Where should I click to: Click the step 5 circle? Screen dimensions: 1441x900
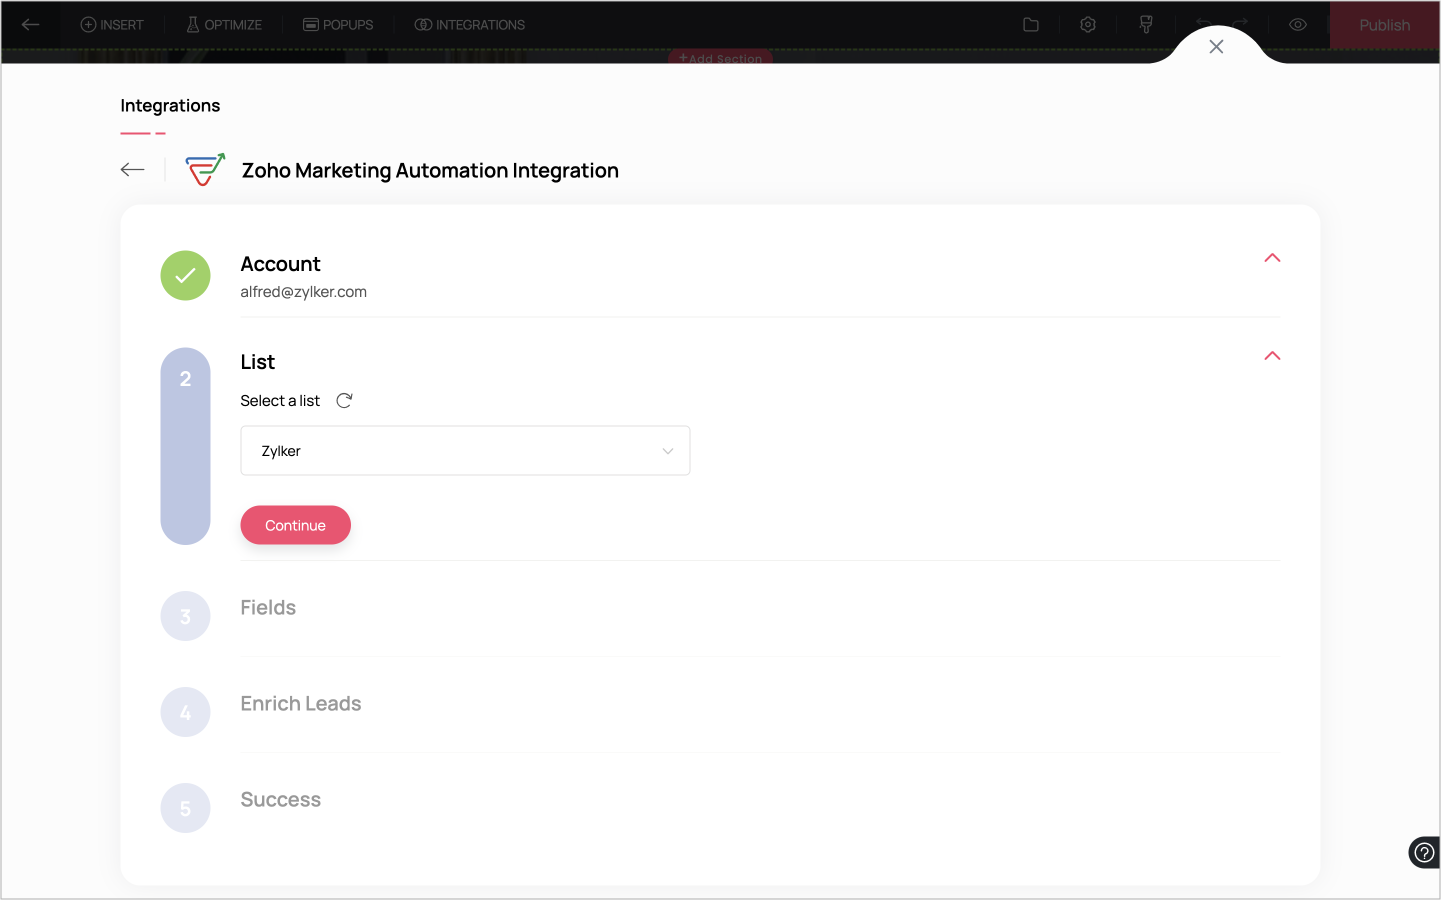186,808
